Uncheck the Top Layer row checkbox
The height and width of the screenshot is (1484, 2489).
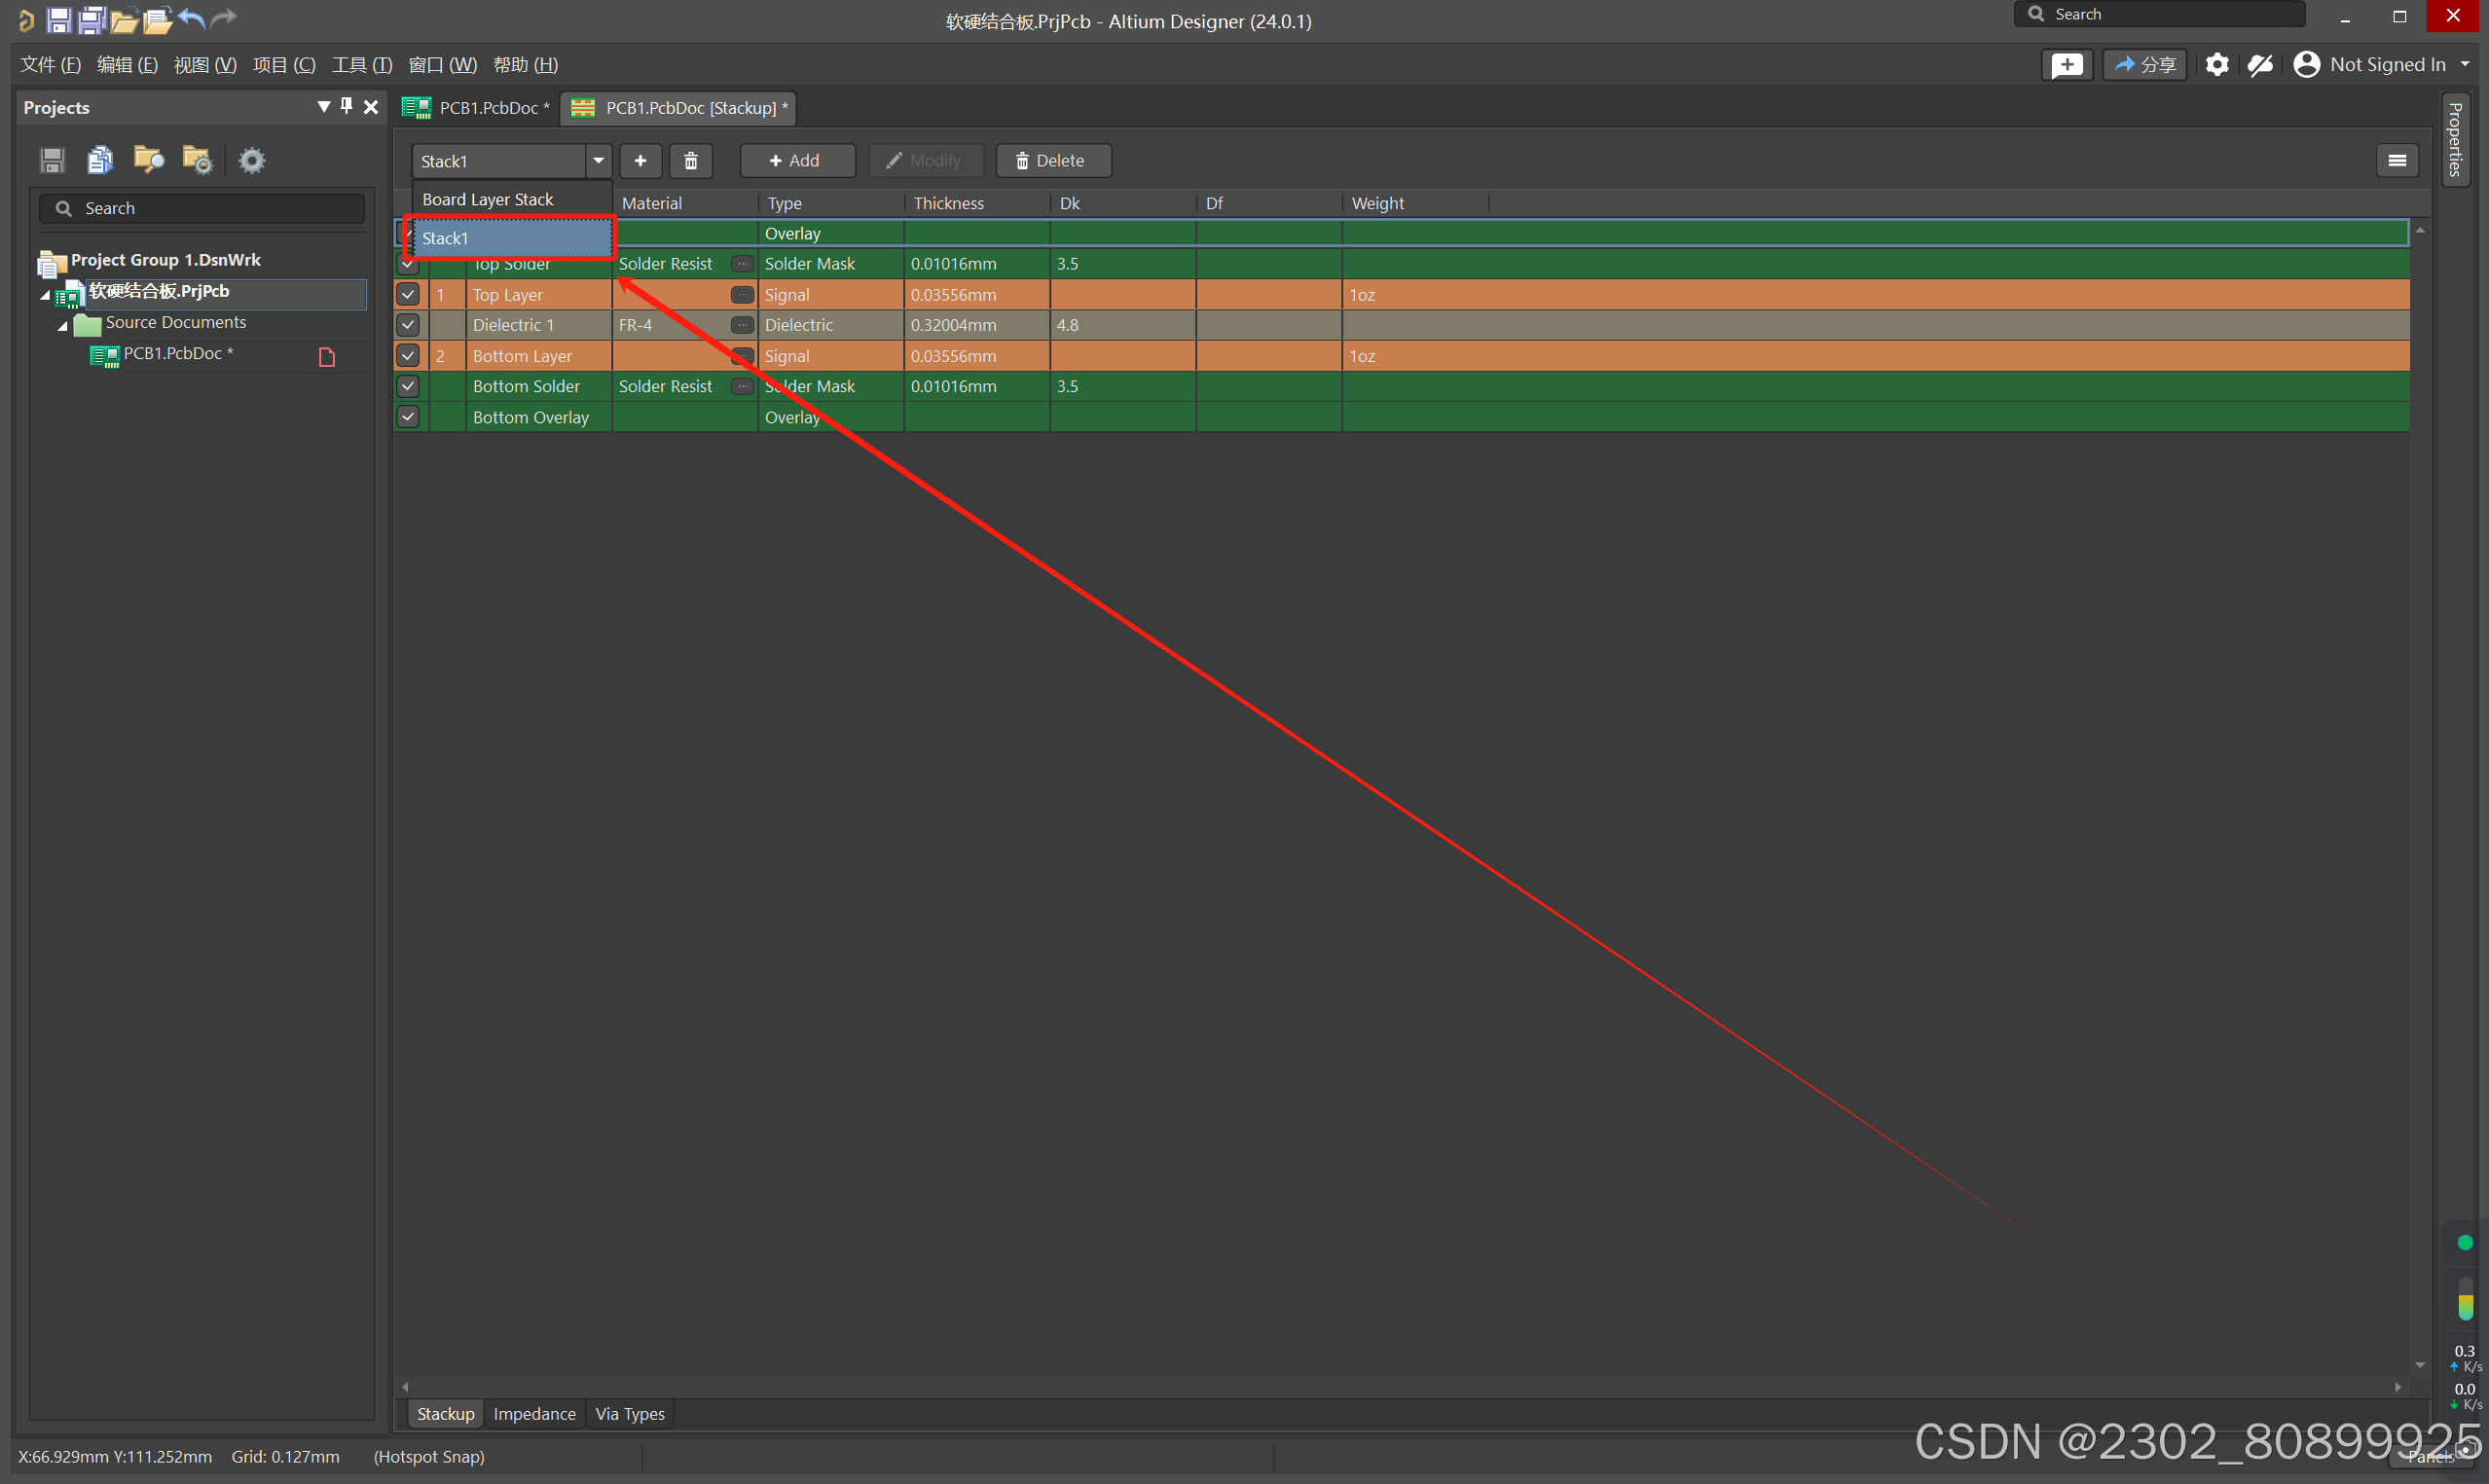tap(408, 295)
